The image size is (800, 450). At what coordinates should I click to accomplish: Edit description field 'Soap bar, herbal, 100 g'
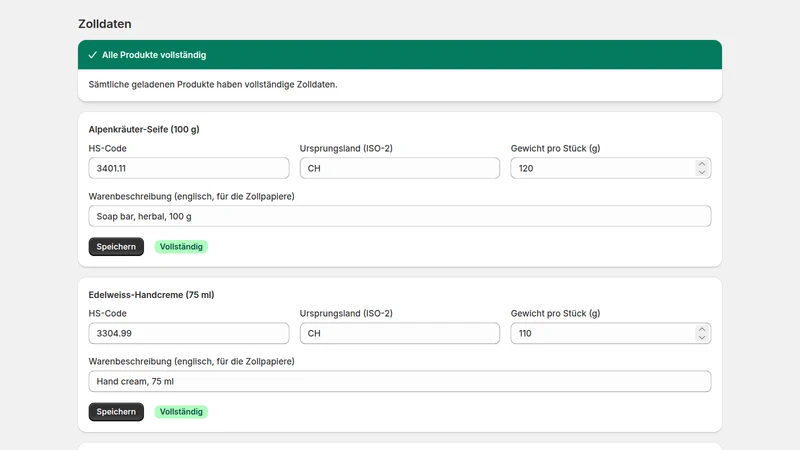pos(399,216)
